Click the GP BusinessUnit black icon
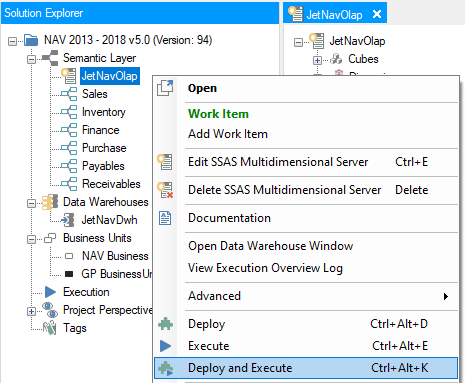Screen dimensions: 465x383 pos(69,274)
